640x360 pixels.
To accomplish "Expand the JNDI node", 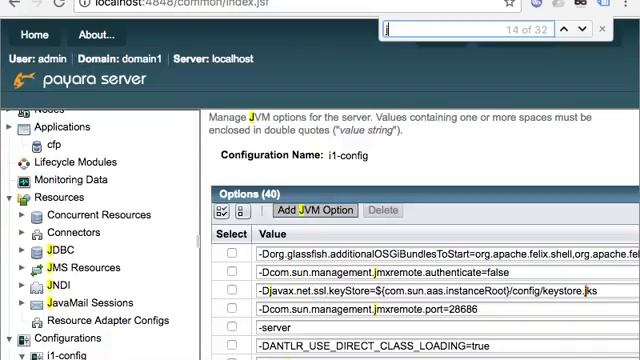I will tap(22, 285).
